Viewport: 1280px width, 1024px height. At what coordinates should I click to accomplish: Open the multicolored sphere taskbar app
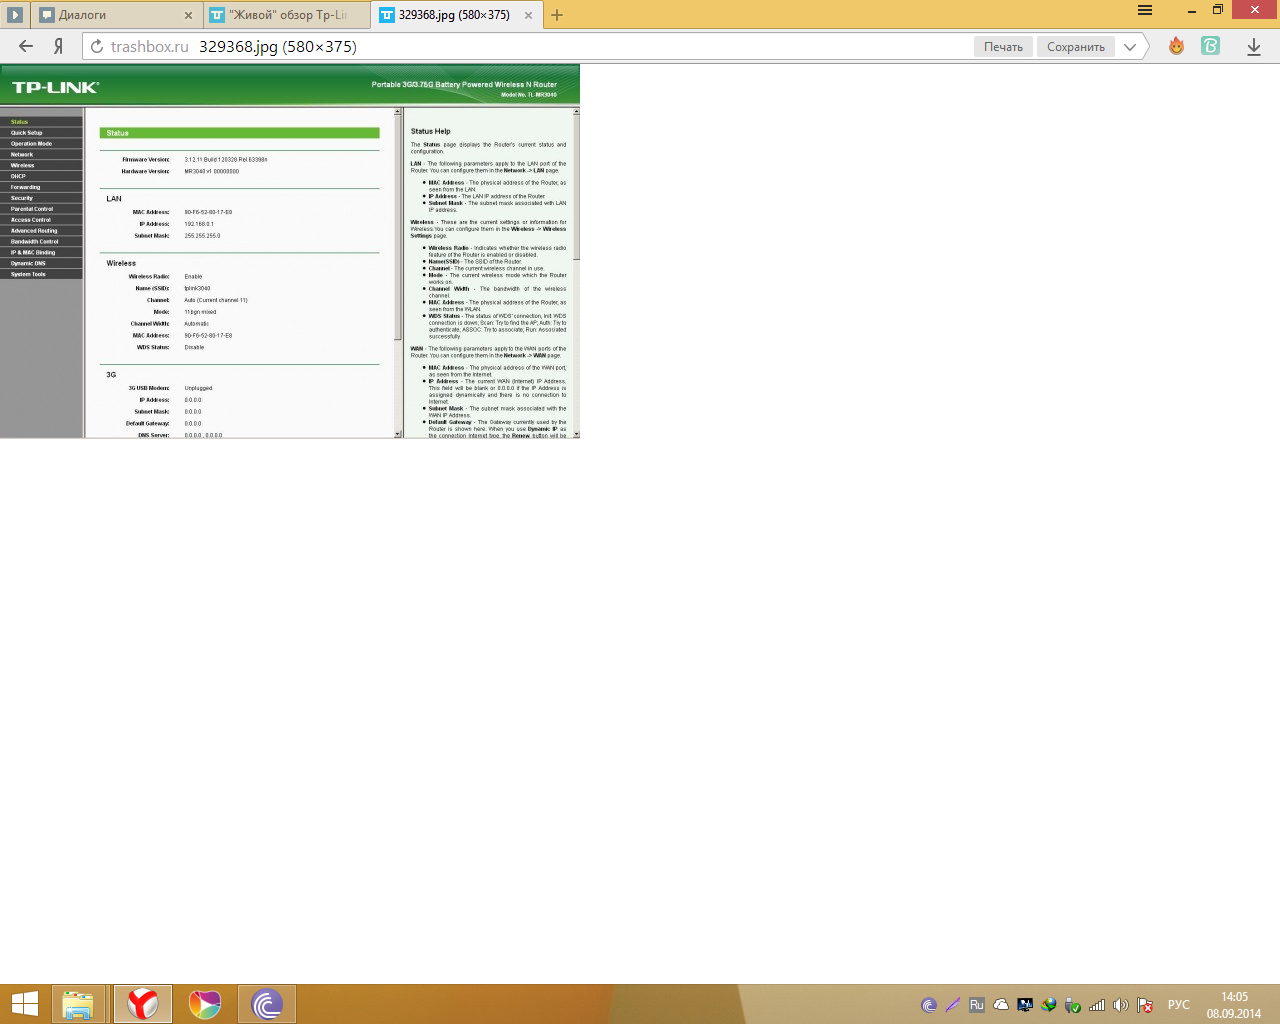coord(204,1004)
